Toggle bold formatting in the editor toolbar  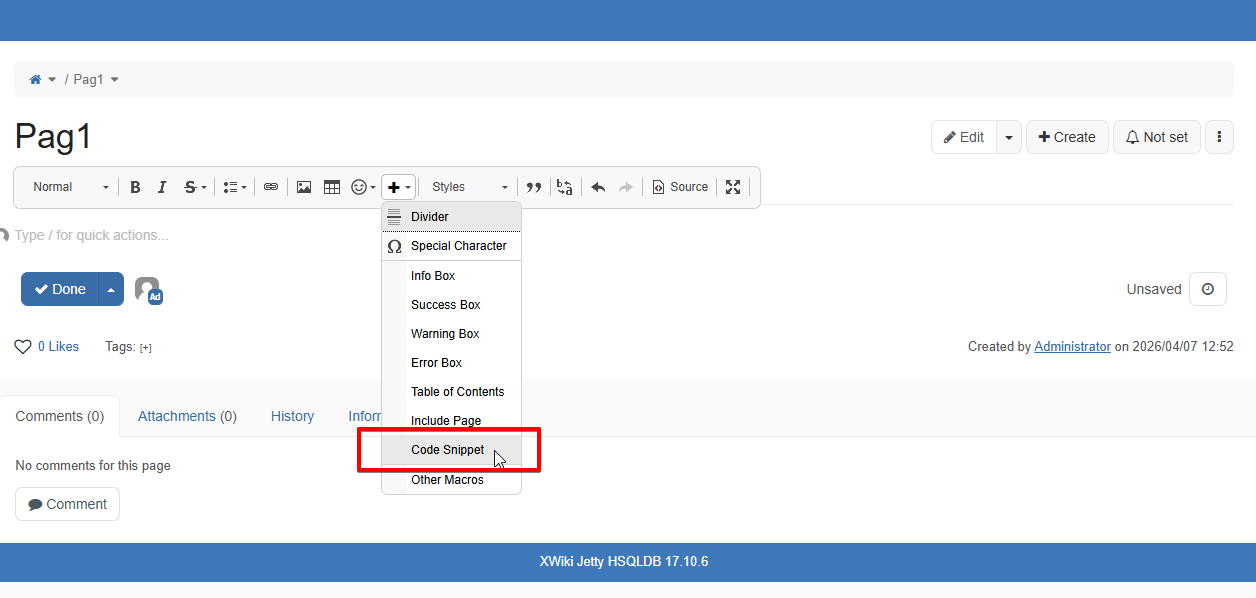click(135, 187)
